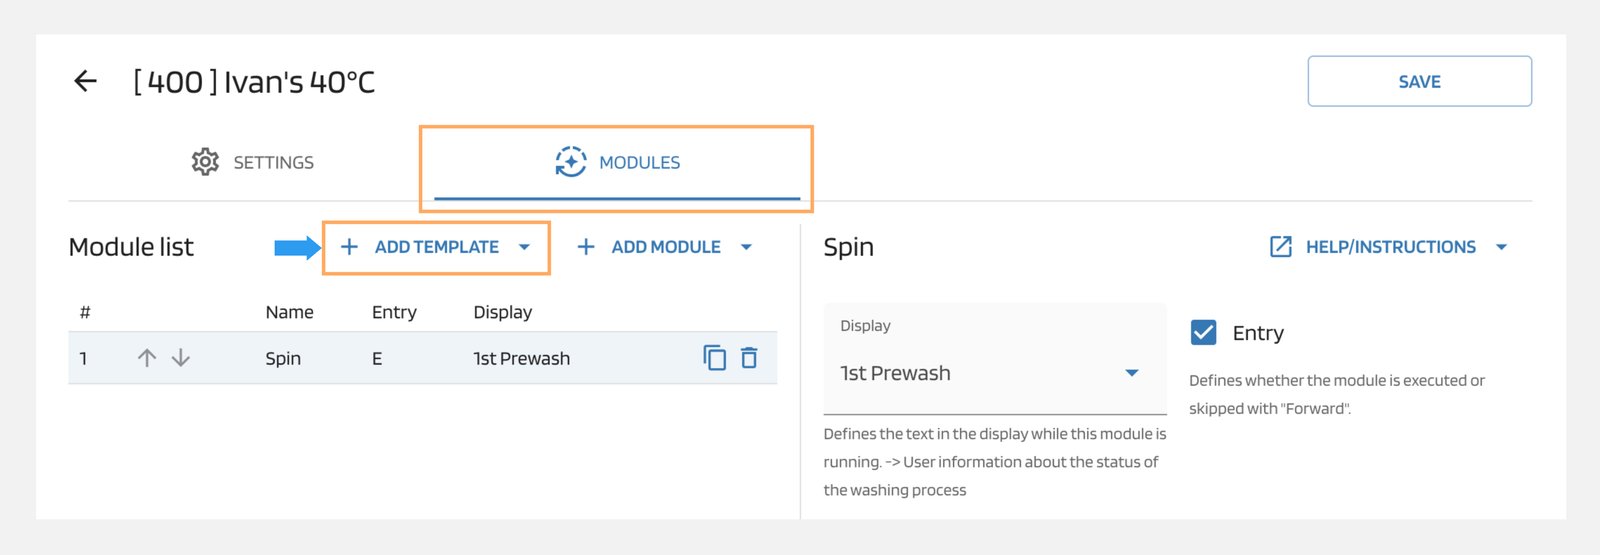Expand the Help/Instructions dropdown arrow
The width and height of the screenshot is (1600, 555).
click(1501, 247)
